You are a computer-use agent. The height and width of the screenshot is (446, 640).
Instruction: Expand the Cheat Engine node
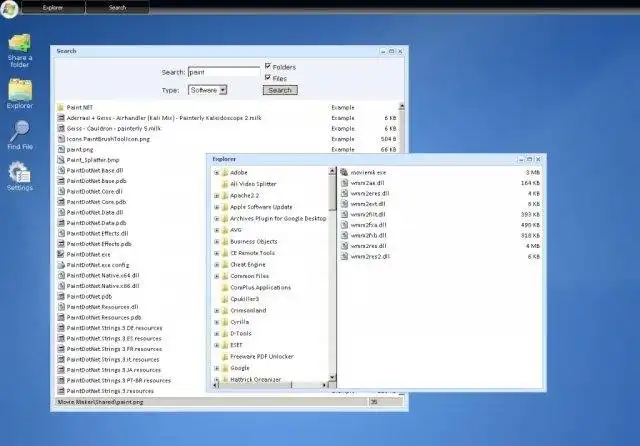pos(217,265)
